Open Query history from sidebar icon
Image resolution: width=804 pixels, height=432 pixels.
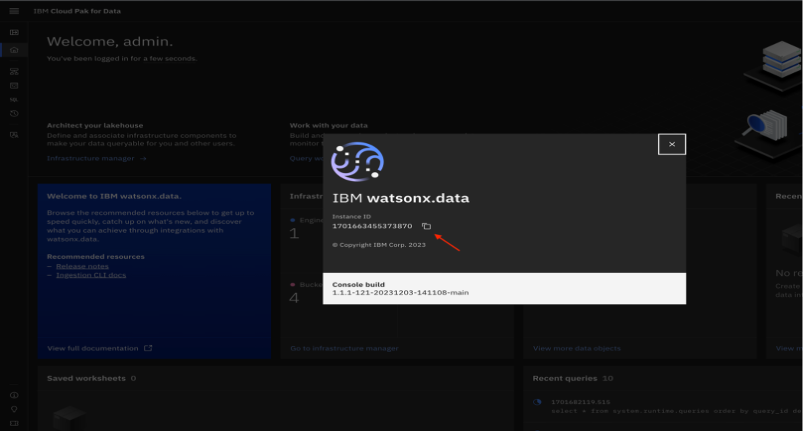click(x=14, y=114)
